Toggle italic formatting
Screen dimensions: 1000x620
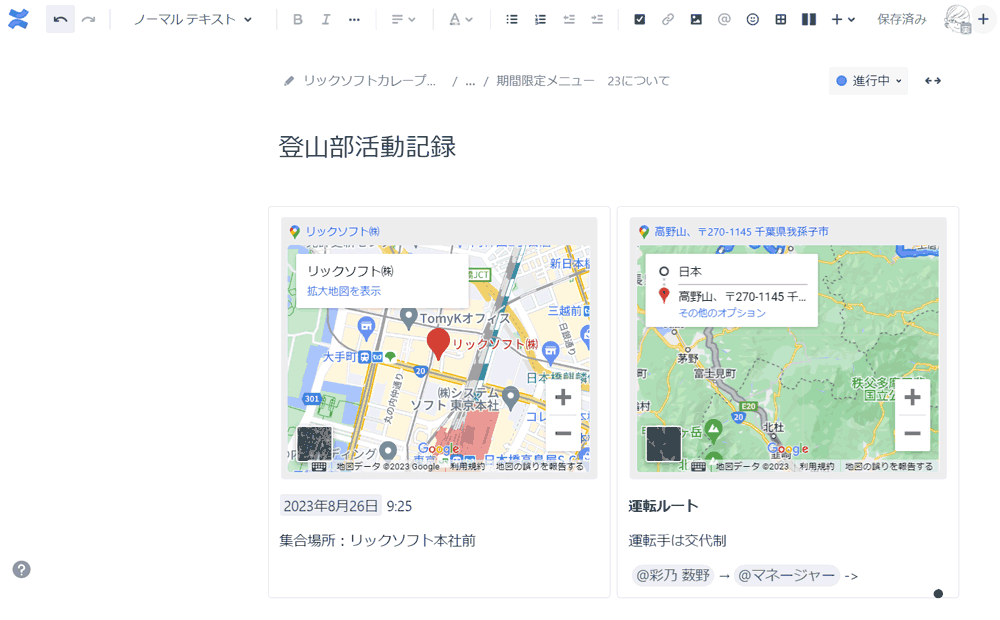point(326,20)
